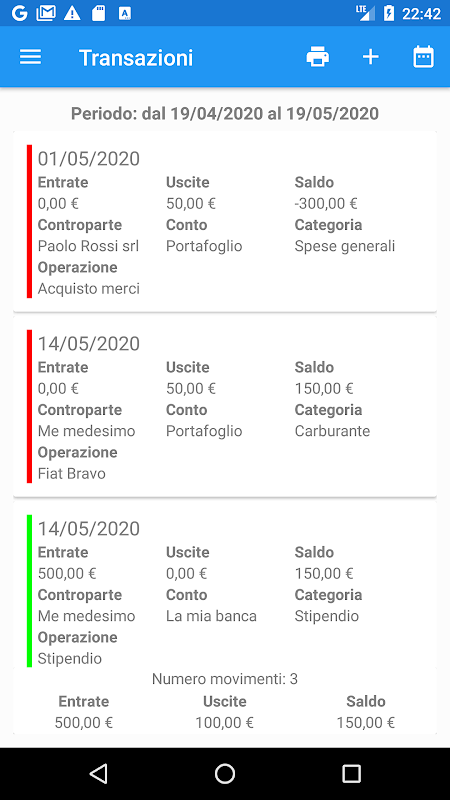Open recent apps square button
The image size is (450, 800).
(351, 773)
